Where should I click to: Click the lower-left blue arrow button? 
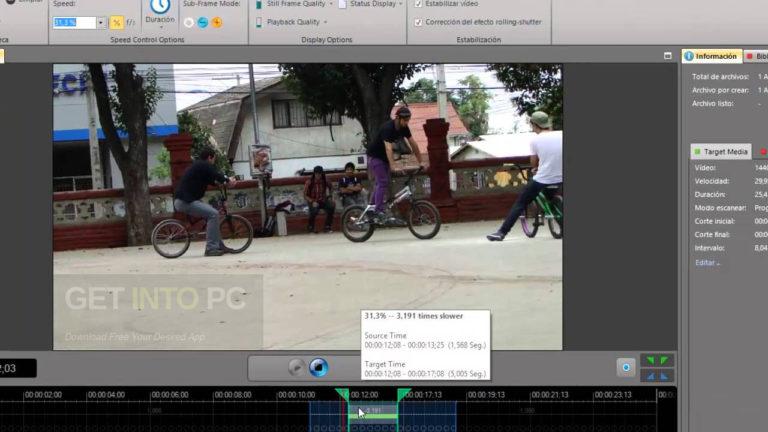tap(650, 376)
